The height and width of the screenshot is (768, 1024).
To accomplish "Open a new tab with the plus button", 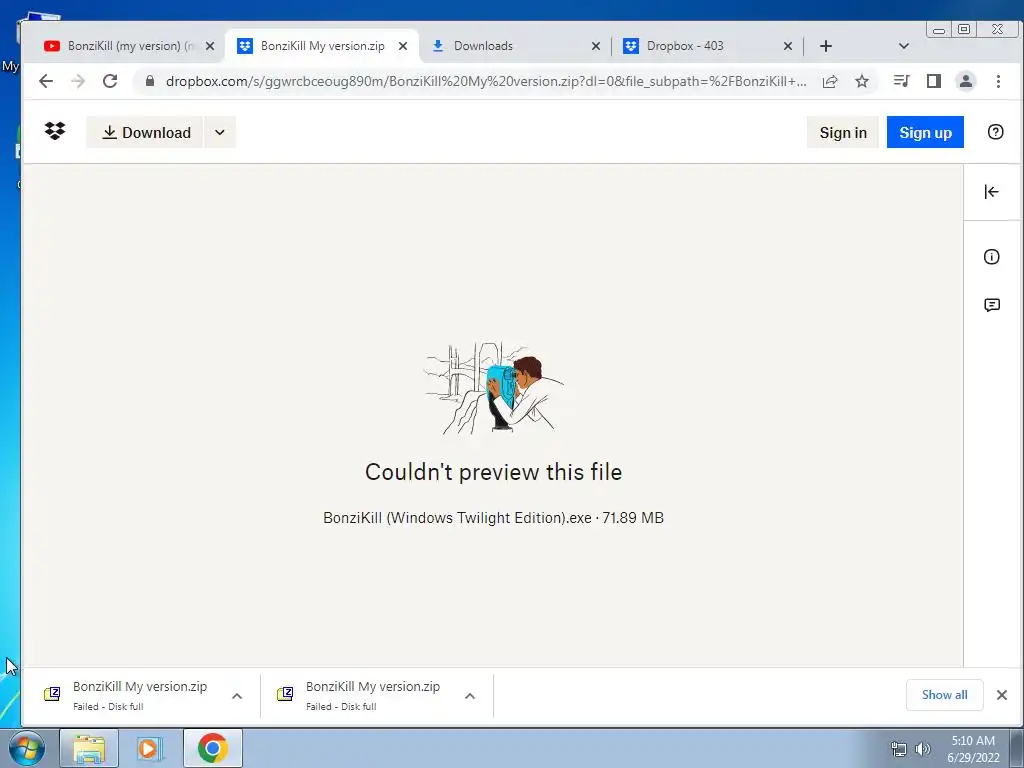I will click(x=825, y=46).
